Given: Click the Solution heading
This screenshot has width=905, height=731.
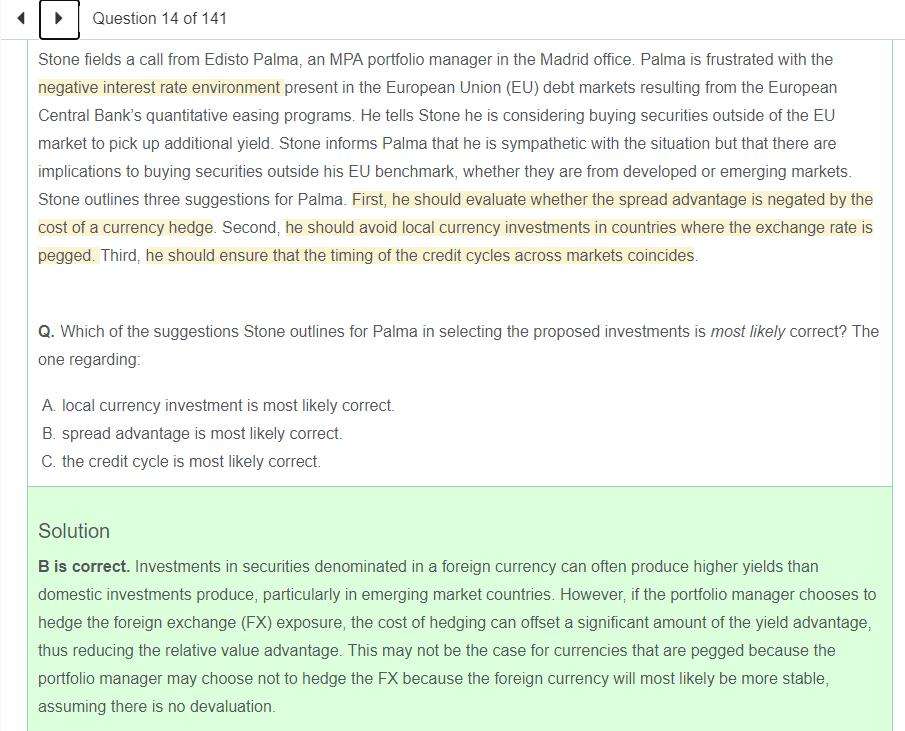Looking at the screenshot, I should pyautogui.click(x=74, y=531).
